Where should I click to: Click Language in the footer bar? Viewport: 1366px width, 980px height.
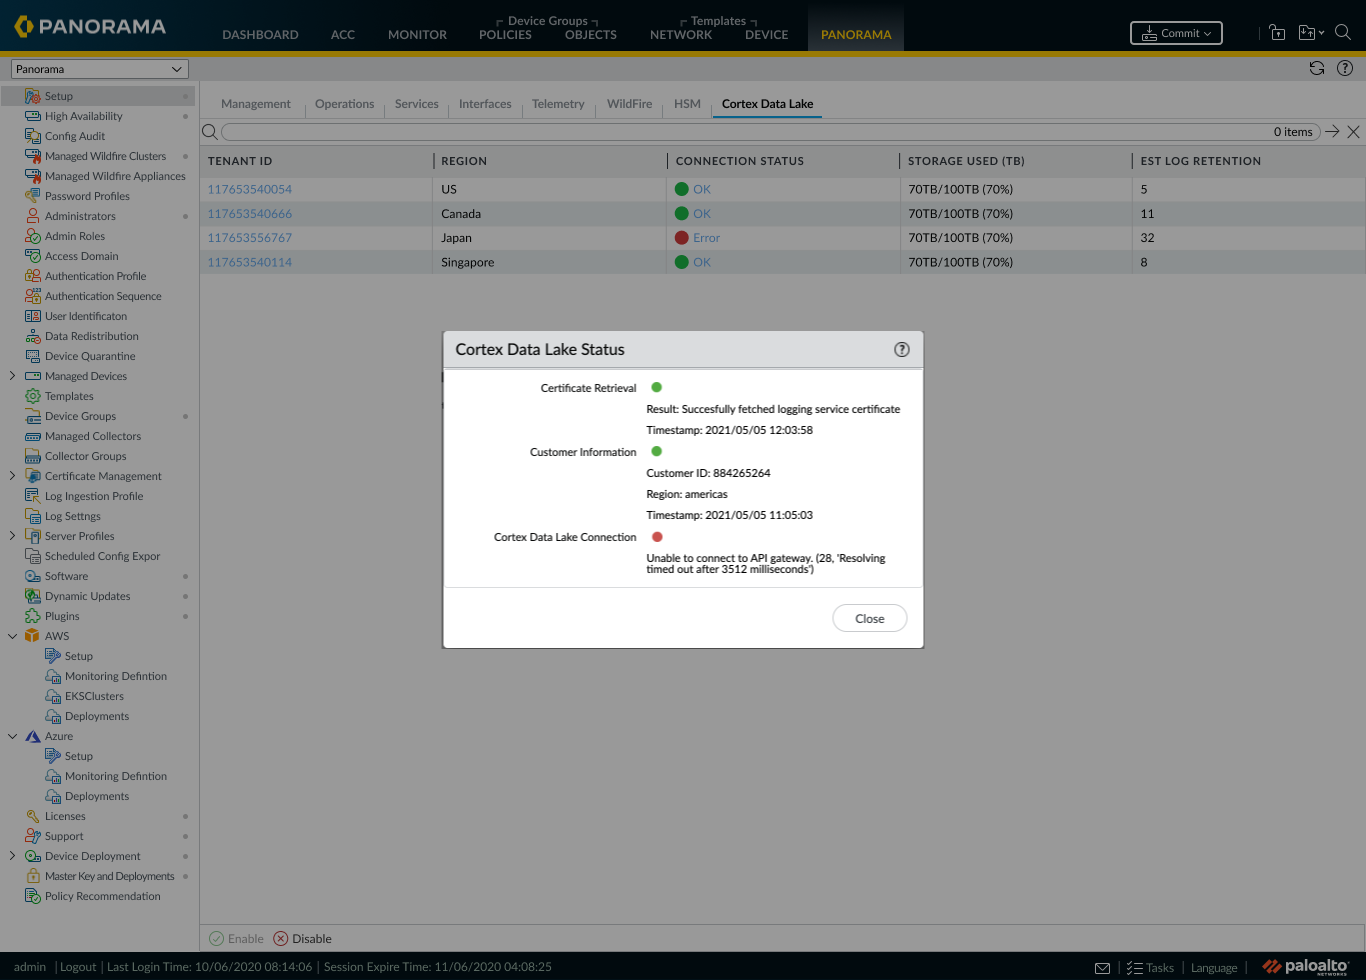1214,967
